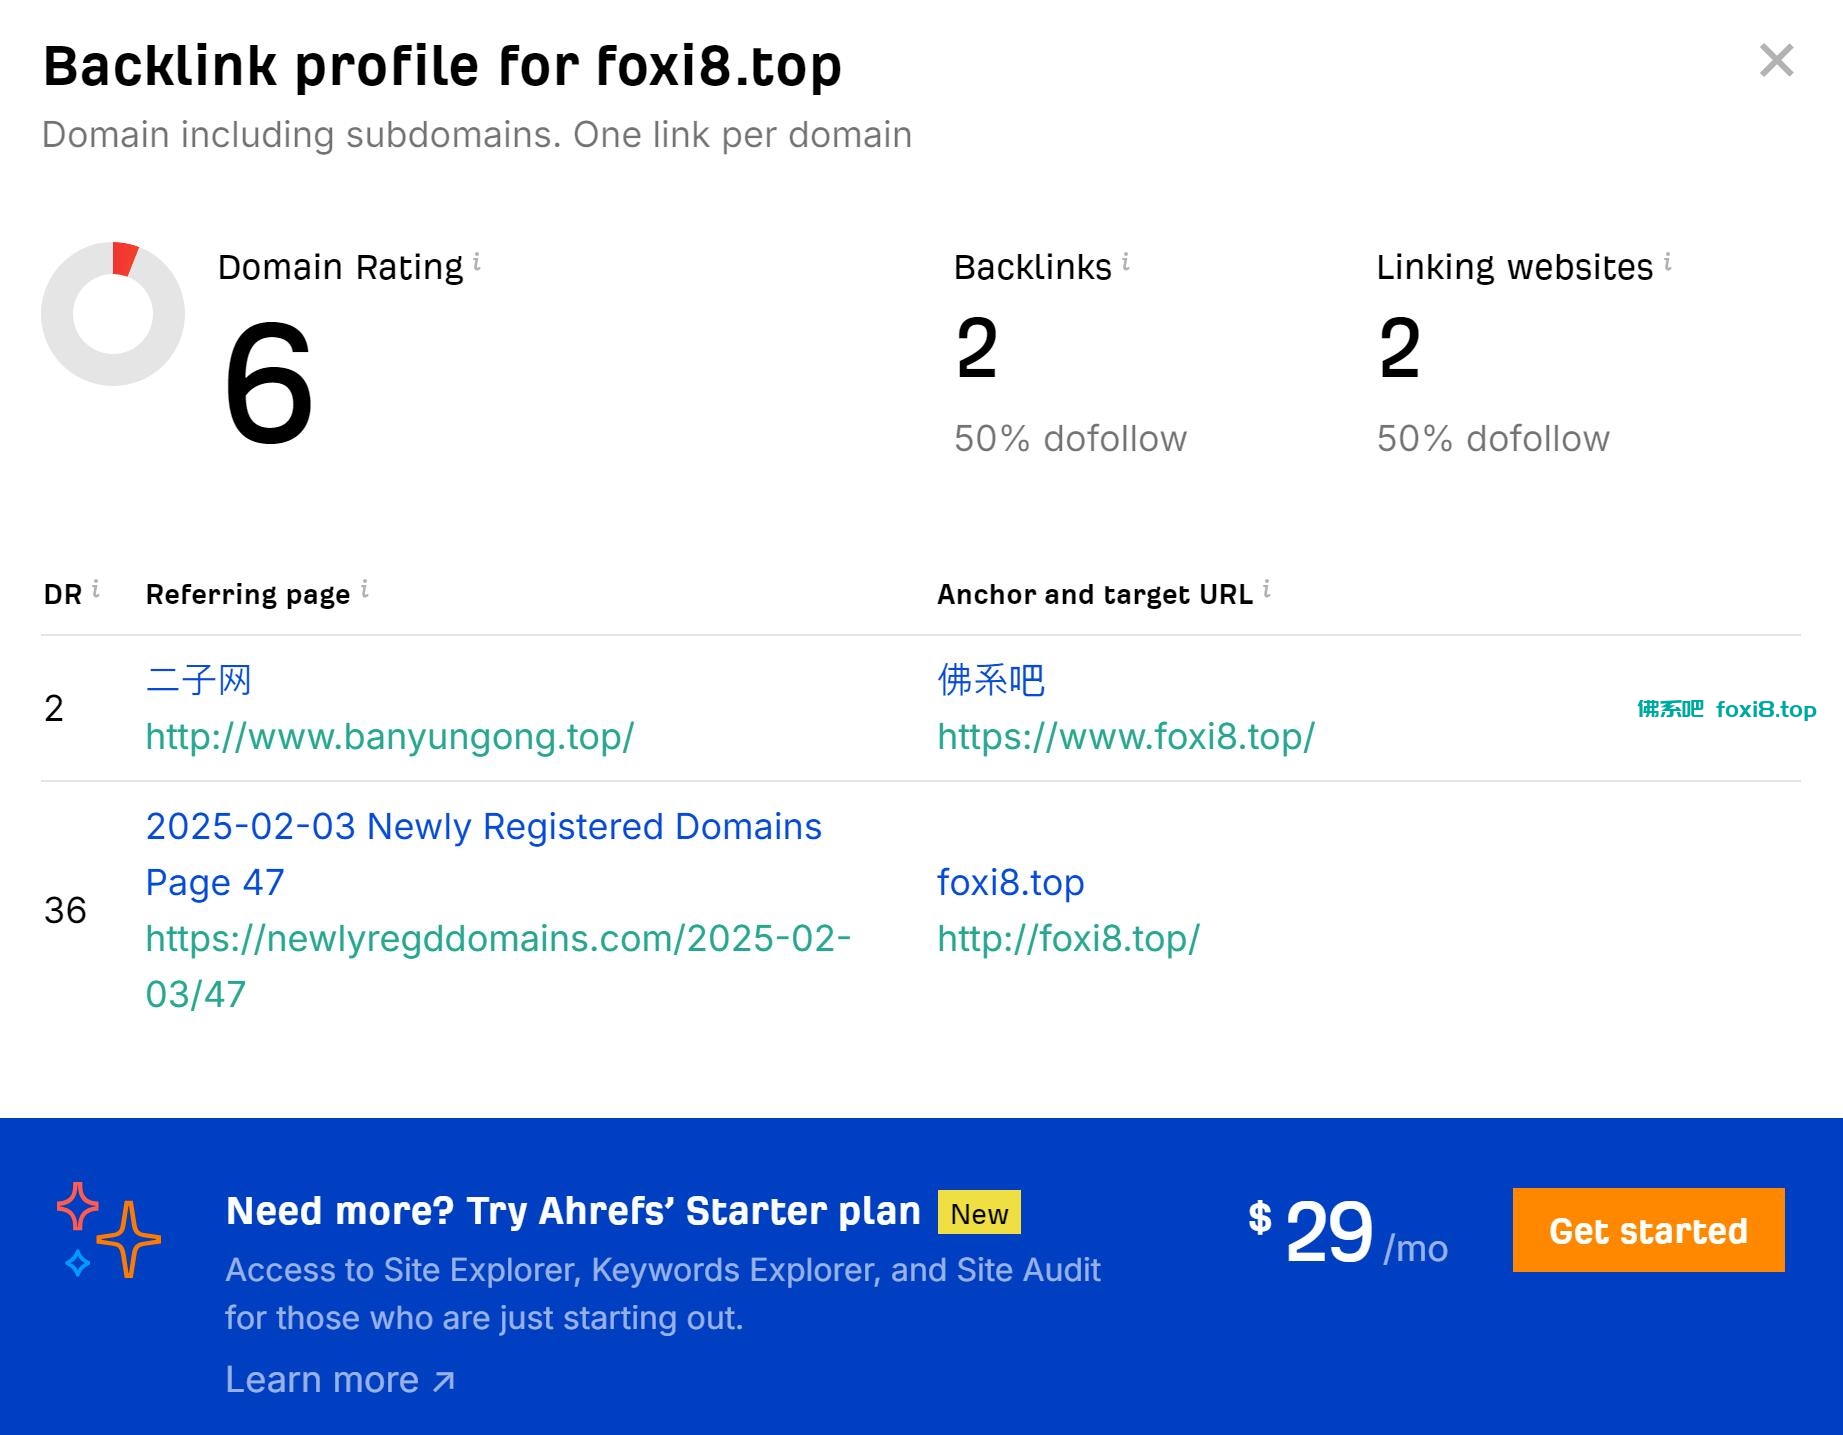Open the http://foxi8.top/ target URL
1843x1435 pixels.
(1068, 939)
